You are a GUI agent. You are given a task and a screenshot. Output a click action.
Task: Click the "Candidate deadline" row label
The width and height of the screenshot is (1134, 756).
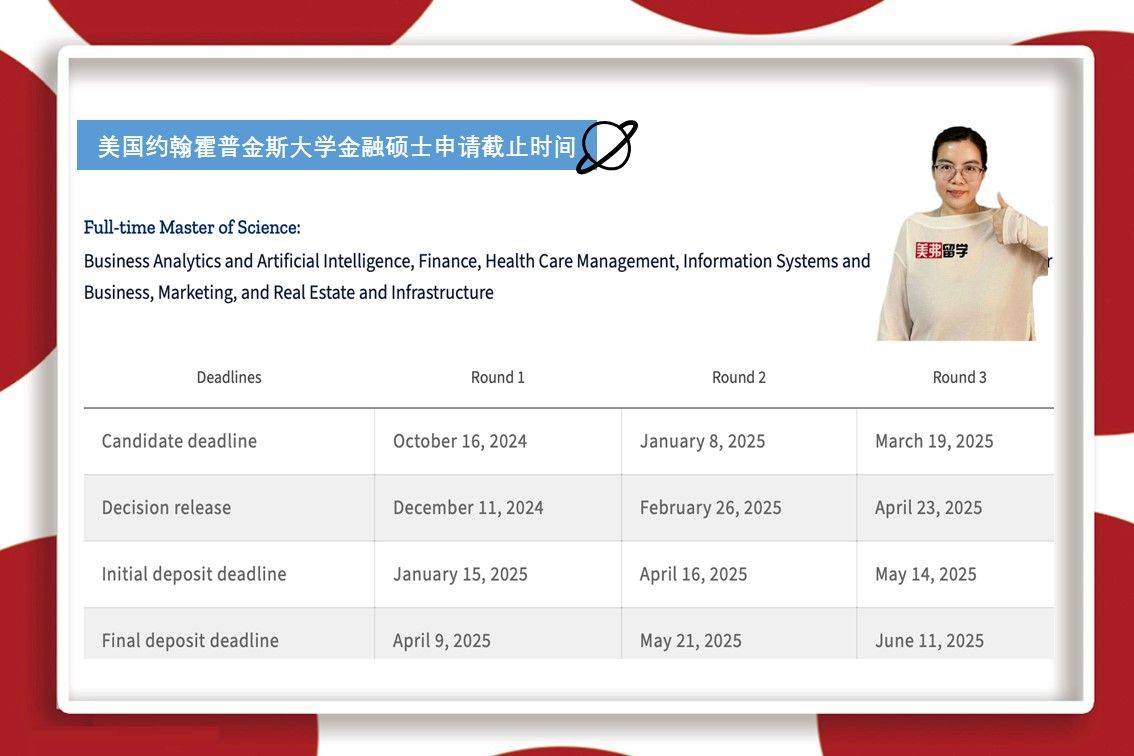(x=179, y=441)
